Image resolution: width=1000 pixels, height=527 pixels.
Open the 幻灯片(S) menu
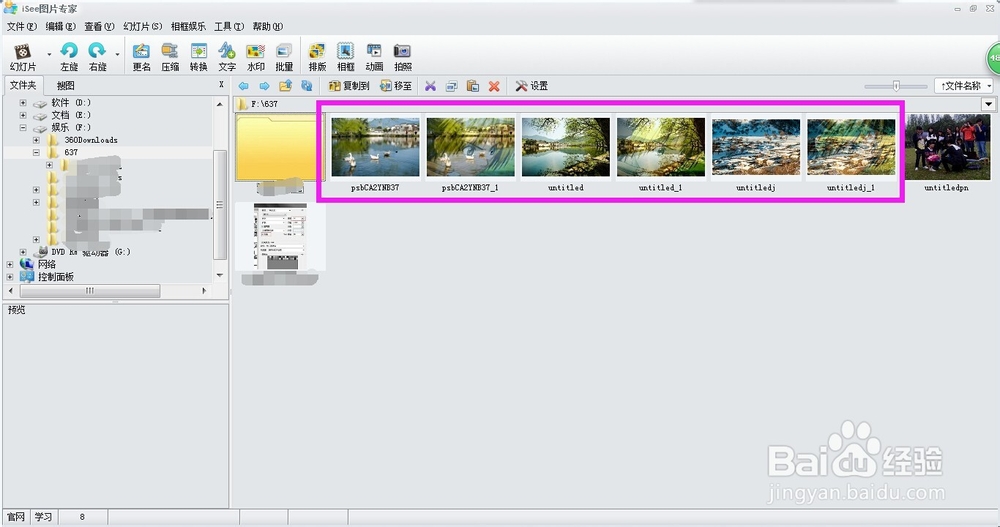[142, 26]
